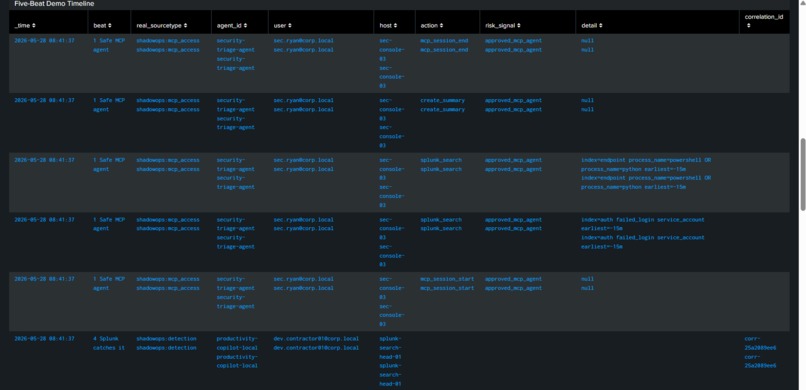Click the mcp_session_end action cell
The height and width of the screenshot is (390, 806).
[x=444, y=45]
